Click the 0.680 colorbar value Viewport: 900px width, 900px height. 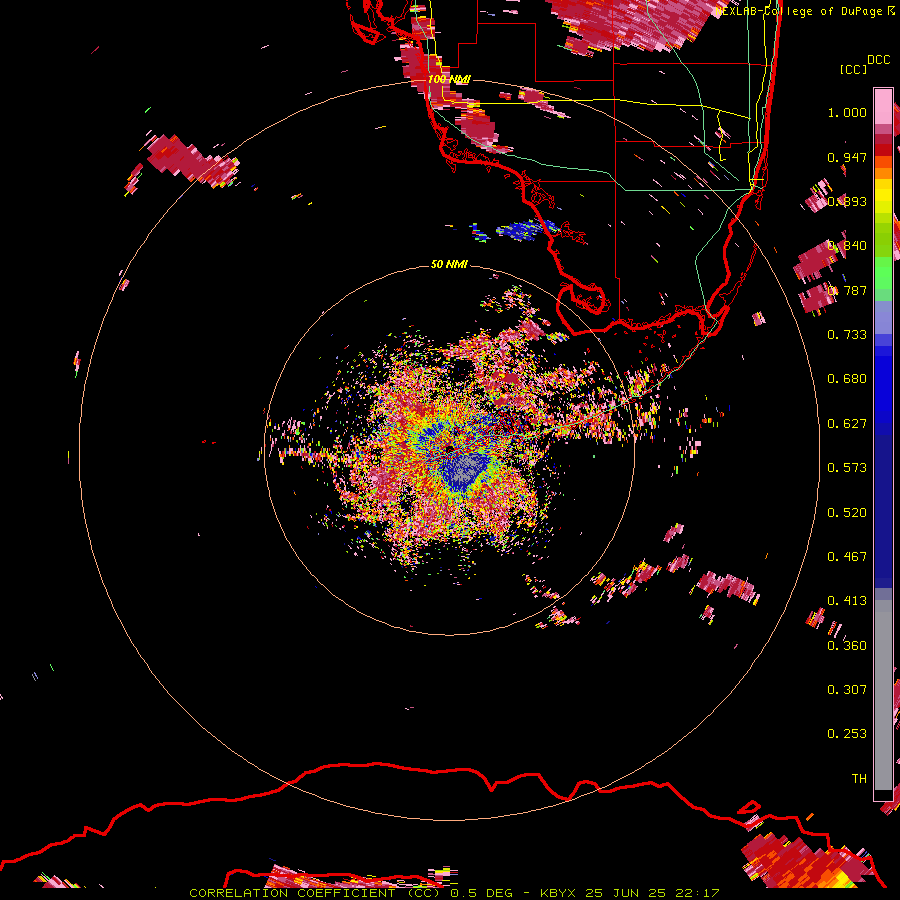point(847,379)
